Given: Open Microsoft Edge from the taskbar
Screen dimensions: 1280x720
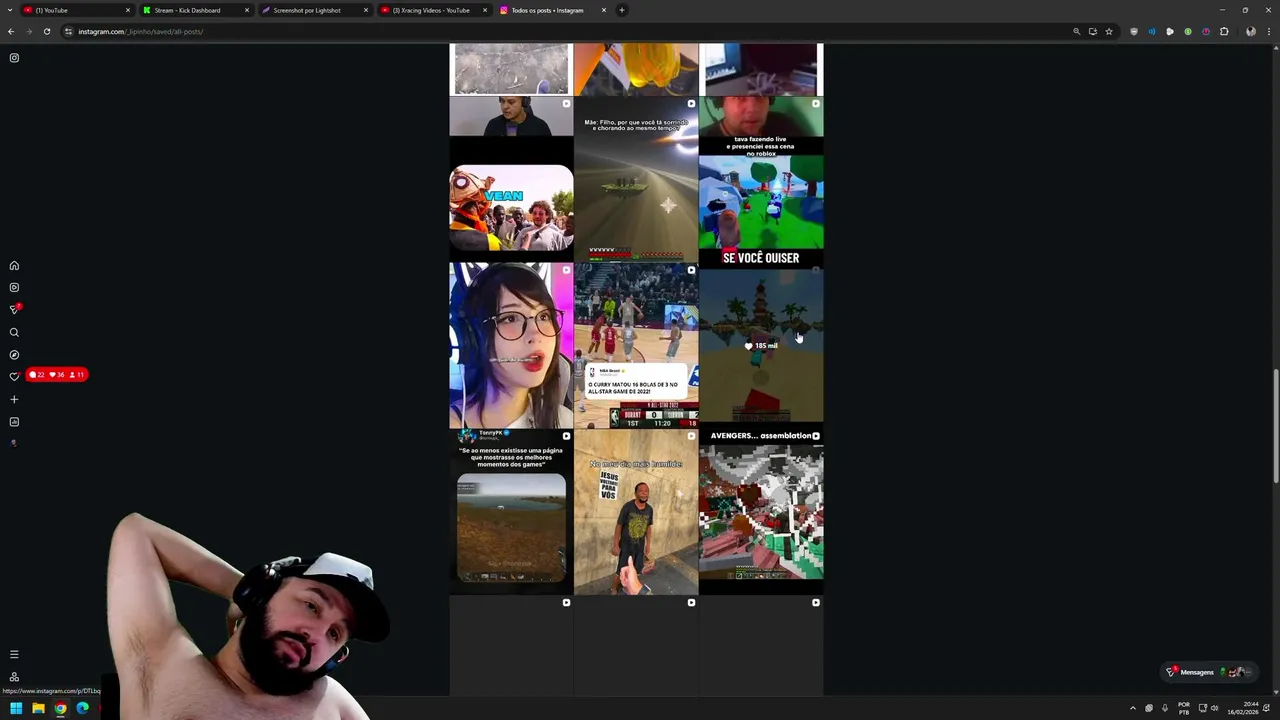Looking at the screenshot, I should pos(82,708).
